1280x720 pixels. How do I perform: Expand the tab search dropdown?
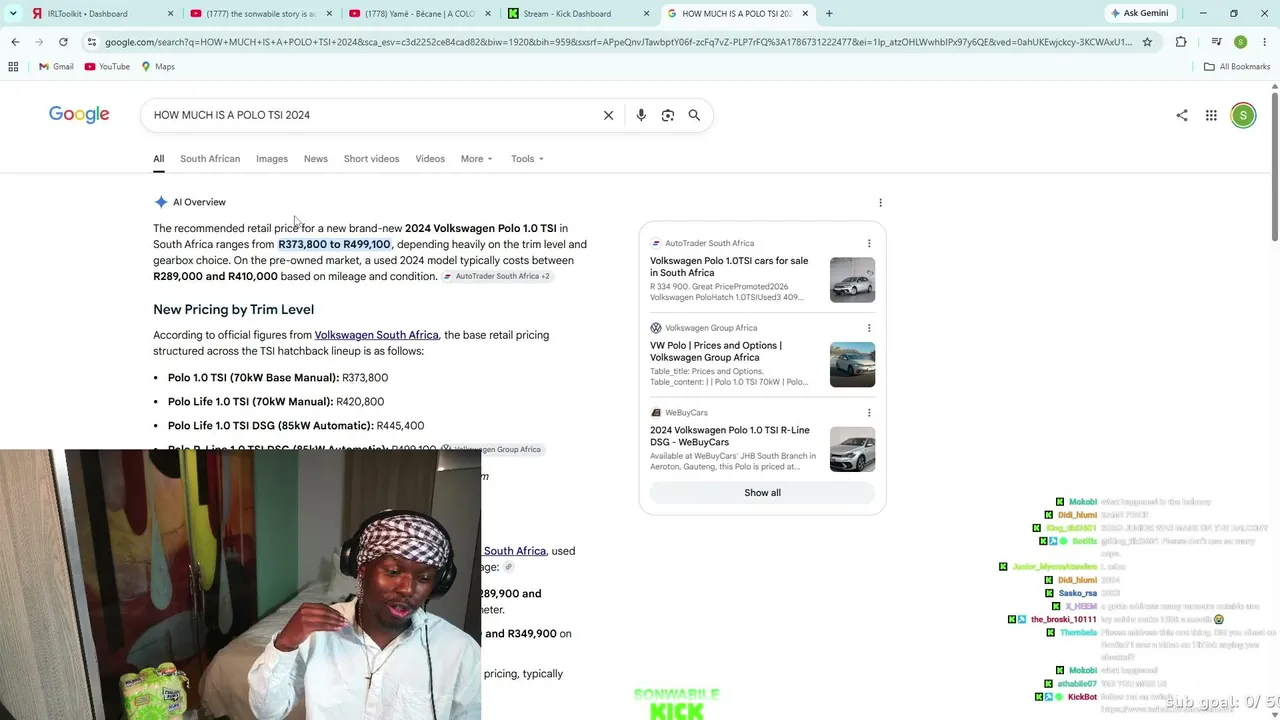pos(13,13)
